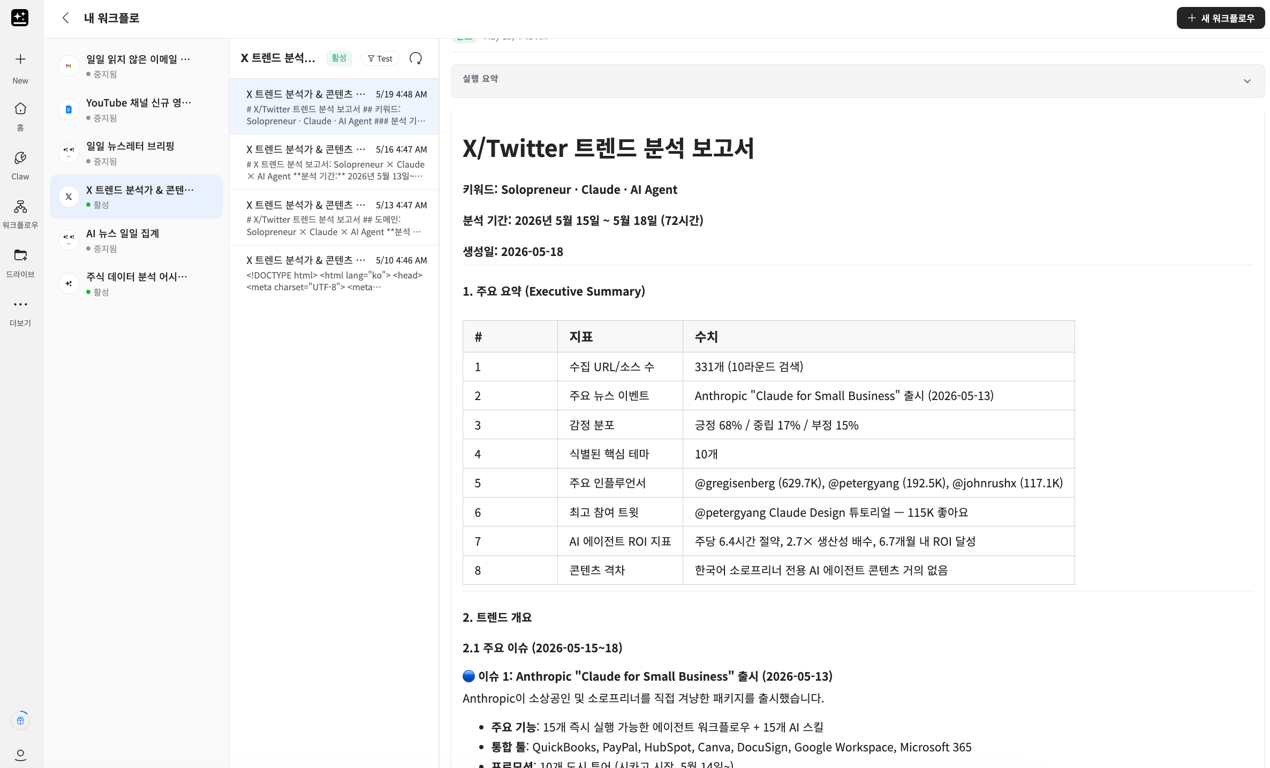The height and width of the screenshot is (768, 1270).
Task: Click the 수치 column header
Action: (878, 337)
